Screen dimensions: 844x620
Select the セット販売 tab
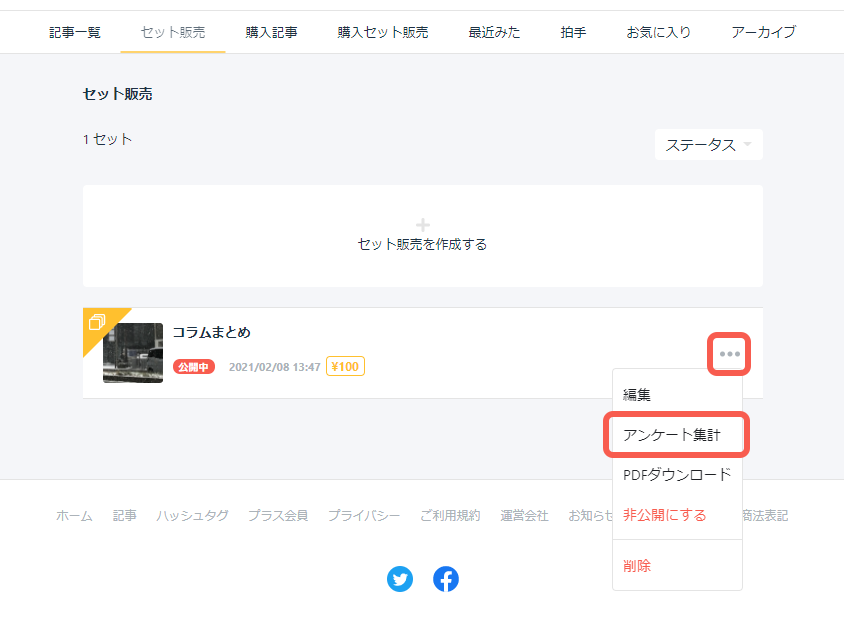click(173, 32)
